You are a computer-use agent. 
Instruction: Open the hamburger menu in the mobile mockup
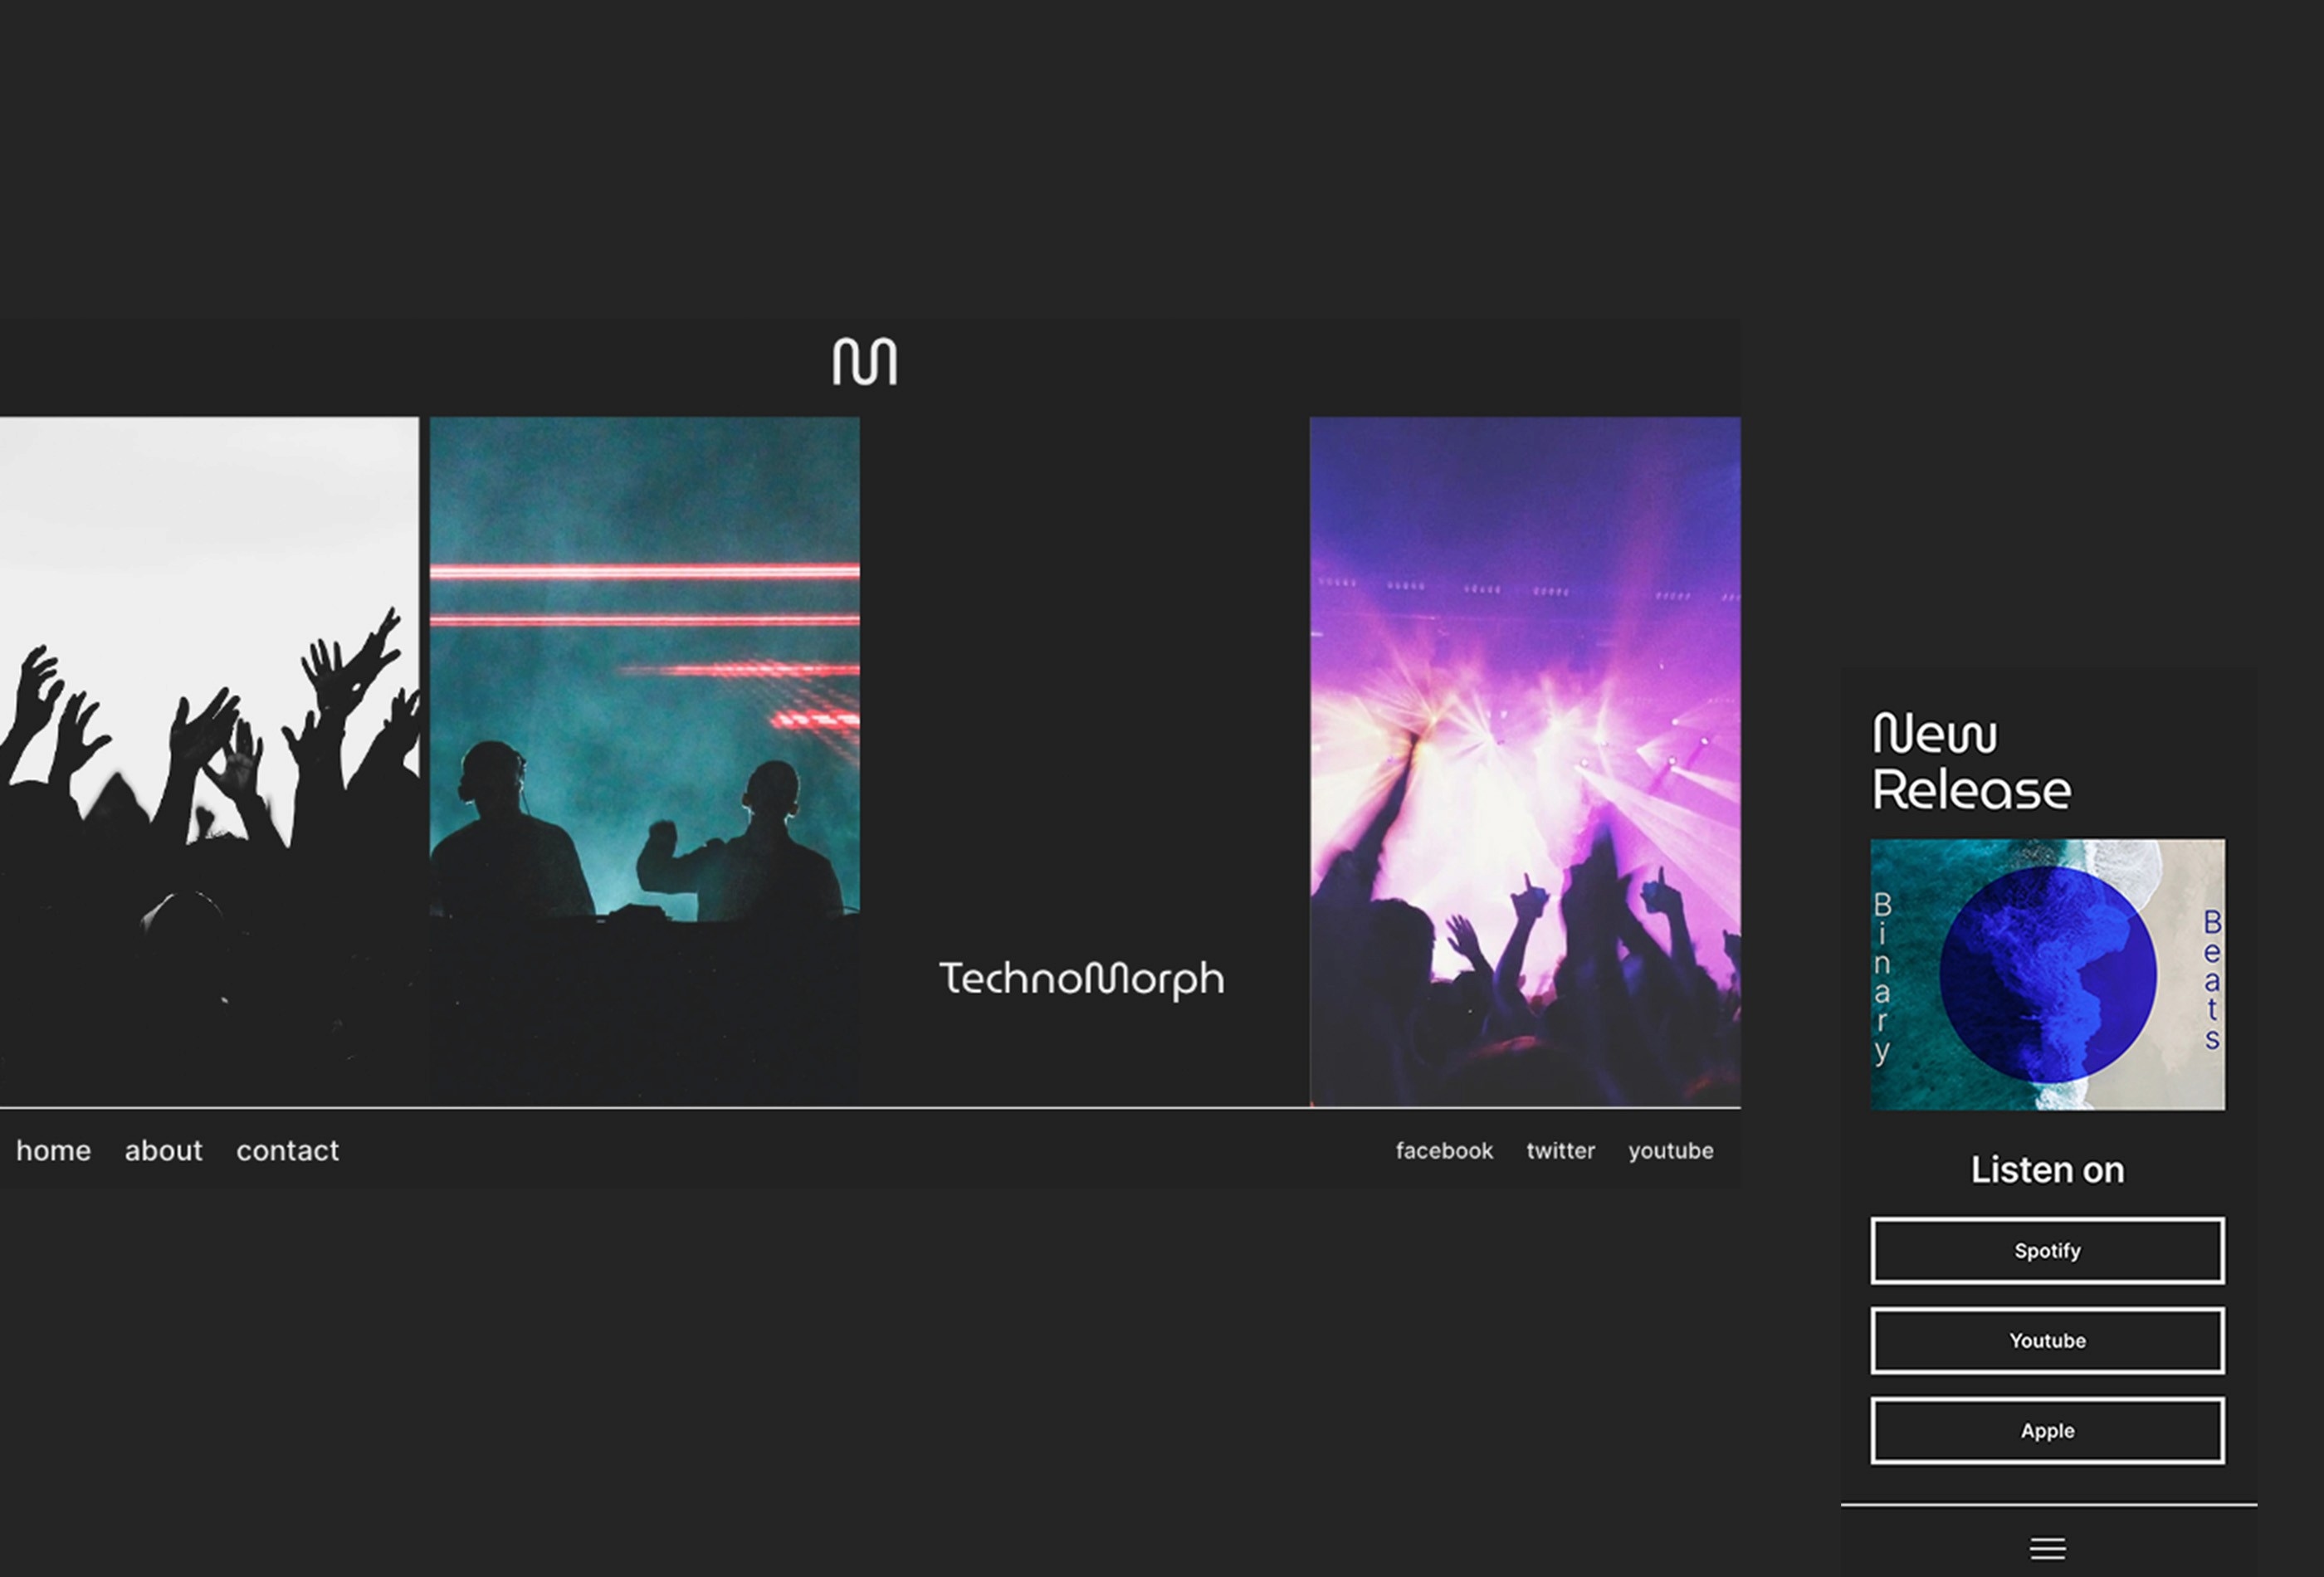pos(2047,1548)
